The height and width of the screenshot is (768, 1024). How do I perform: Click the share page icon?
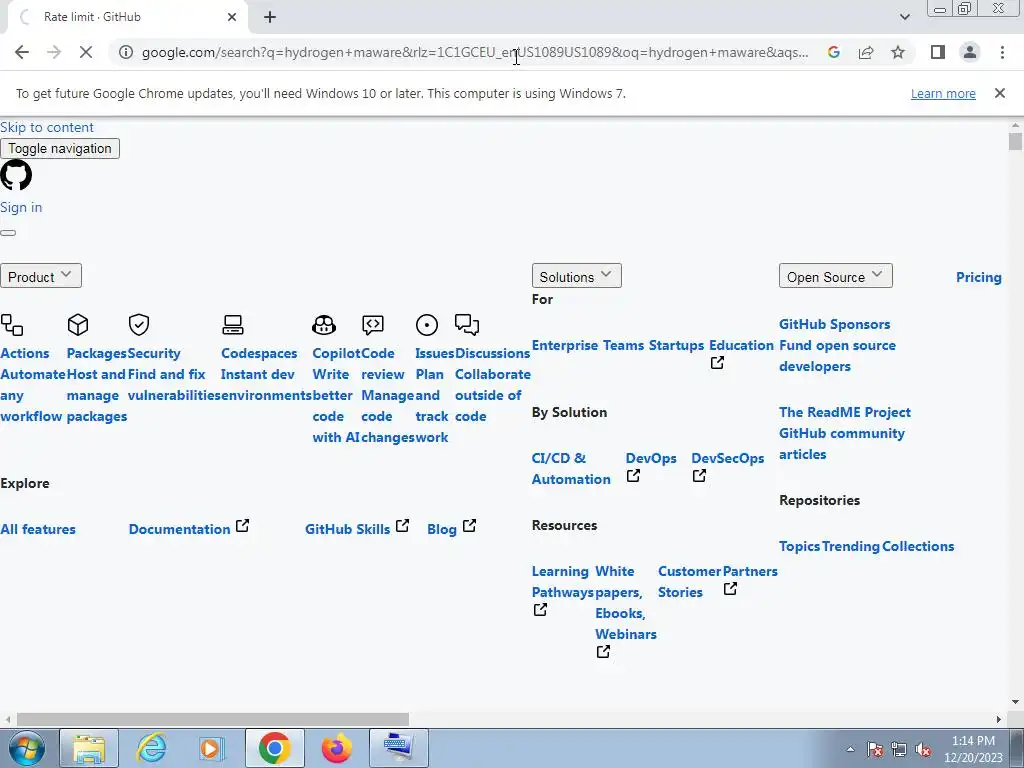pos(866,52)
